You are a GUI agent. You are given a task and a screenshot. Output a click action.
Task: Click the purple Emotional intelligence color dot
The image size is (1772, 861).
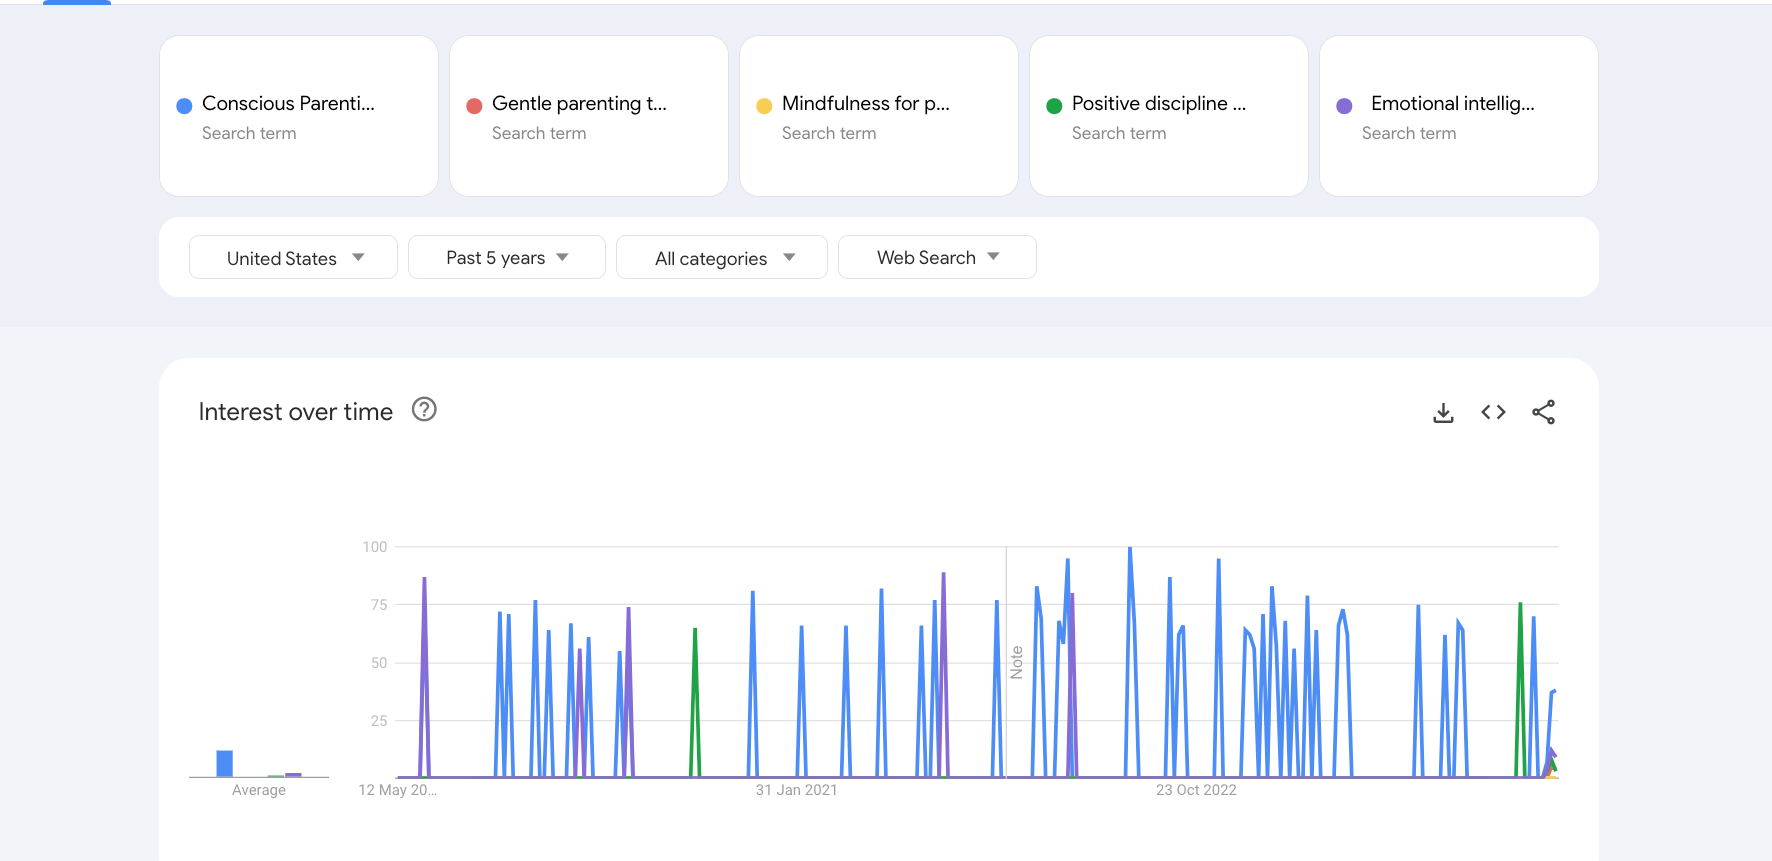click(x=1344, y=106)
